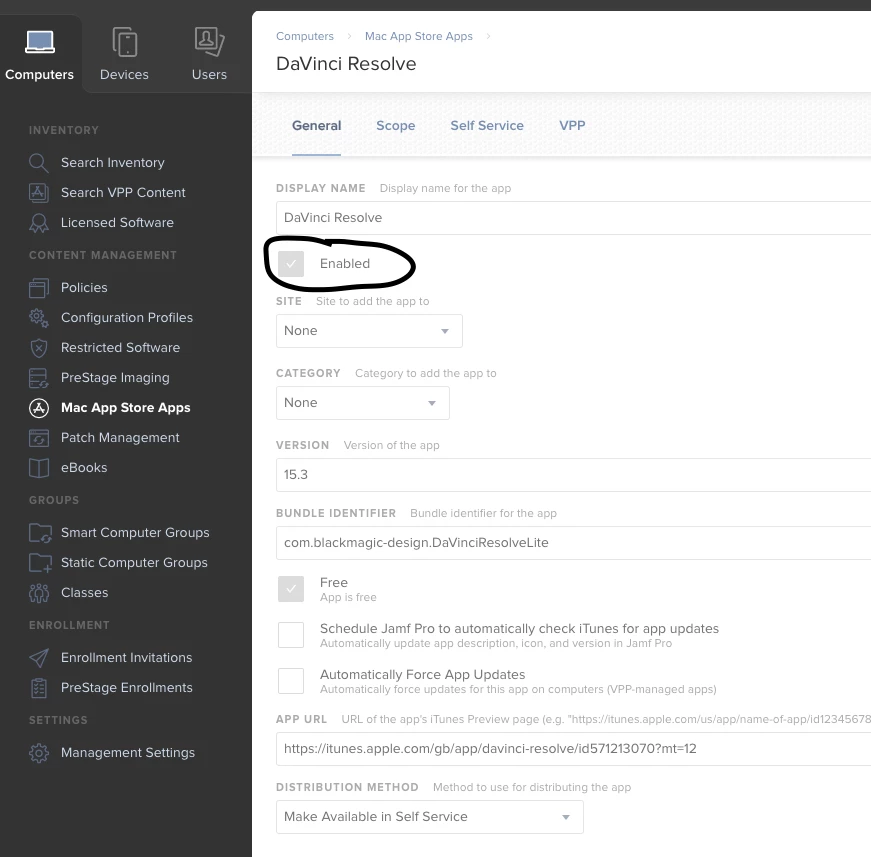Enable scheduled iTunes app update checks
The image size is (871, 857).
tap(291, 635)
